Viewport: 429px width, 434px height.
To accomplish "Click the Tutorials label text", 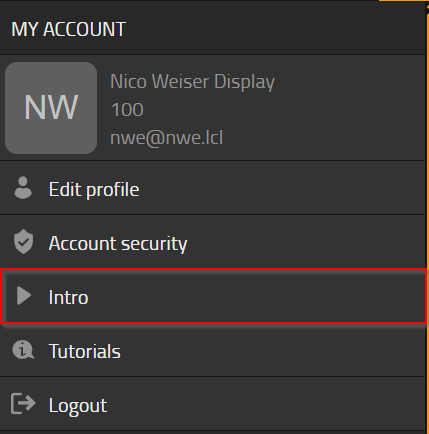I will tap(85, 351).
